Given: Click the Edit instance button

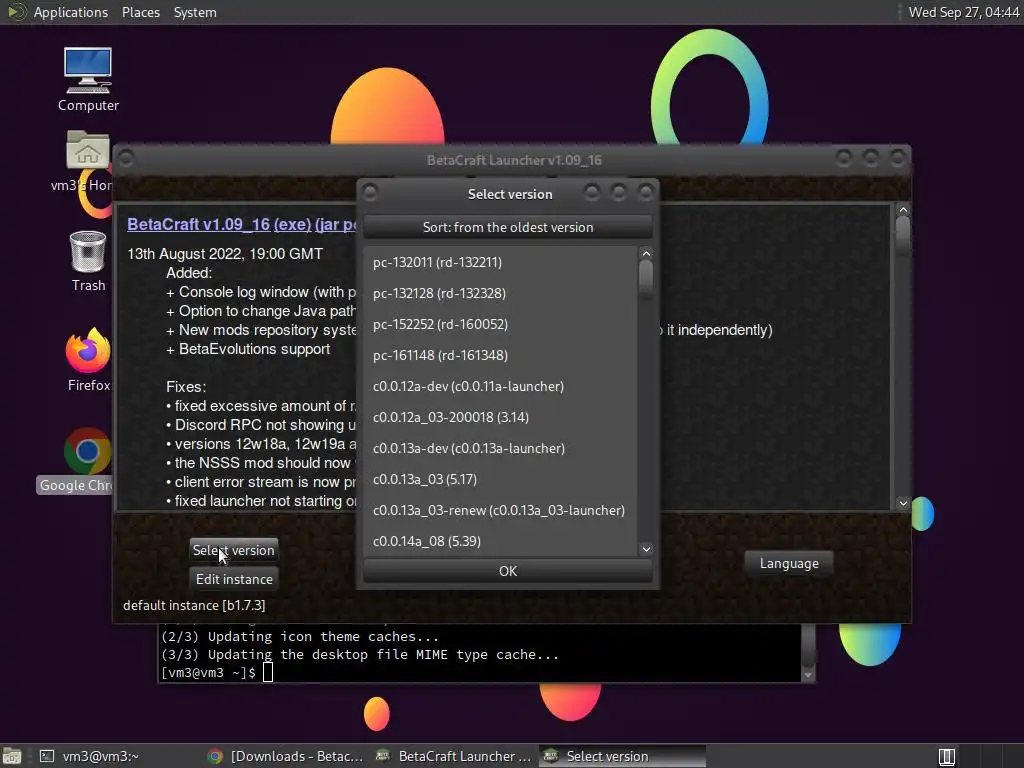Looking at the screenshot, I should [x=234, y=579].
